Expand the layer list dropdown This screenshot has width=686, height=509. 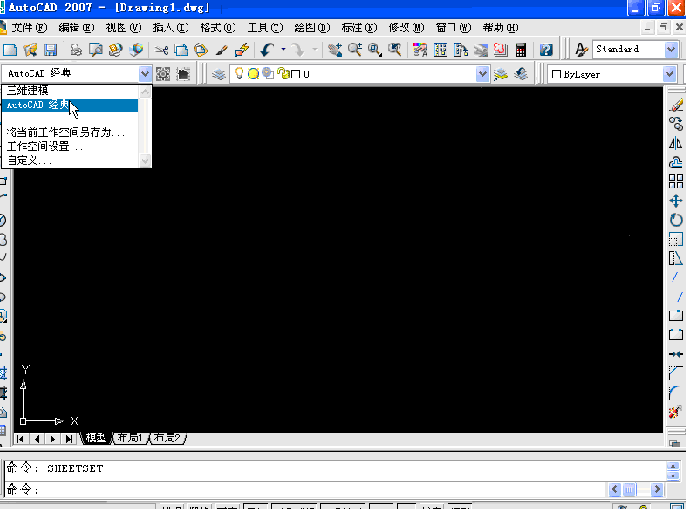pos(483,74)
